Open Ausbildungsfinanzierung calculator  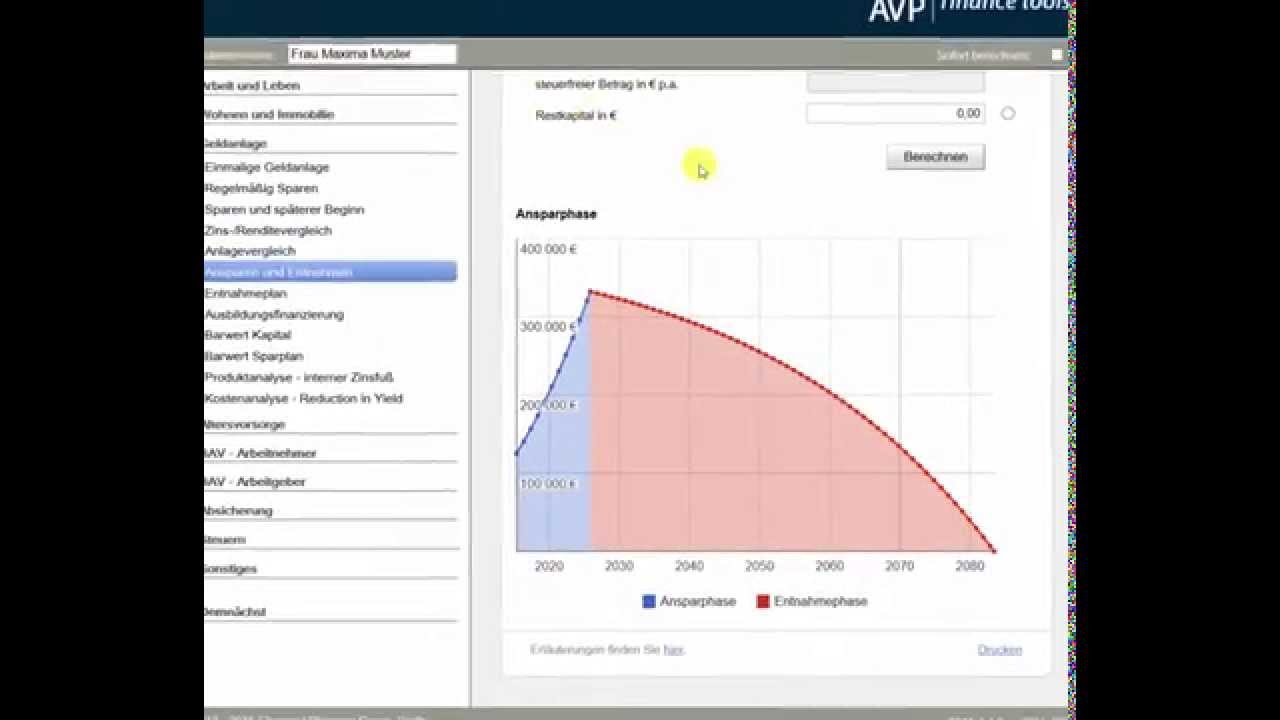click(x=274, y=315)
